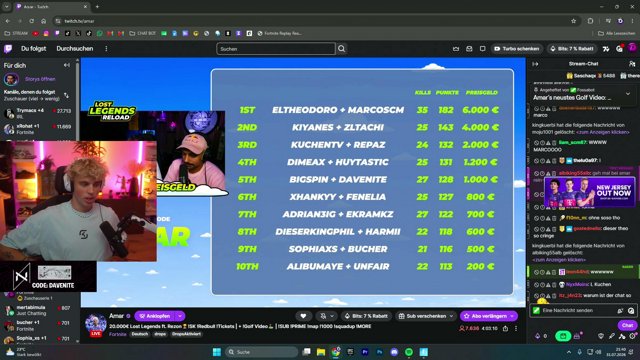Open the Trymacs channel in the sidebar
The width and height of the screenshot is (640, 360).
[38, 113]
